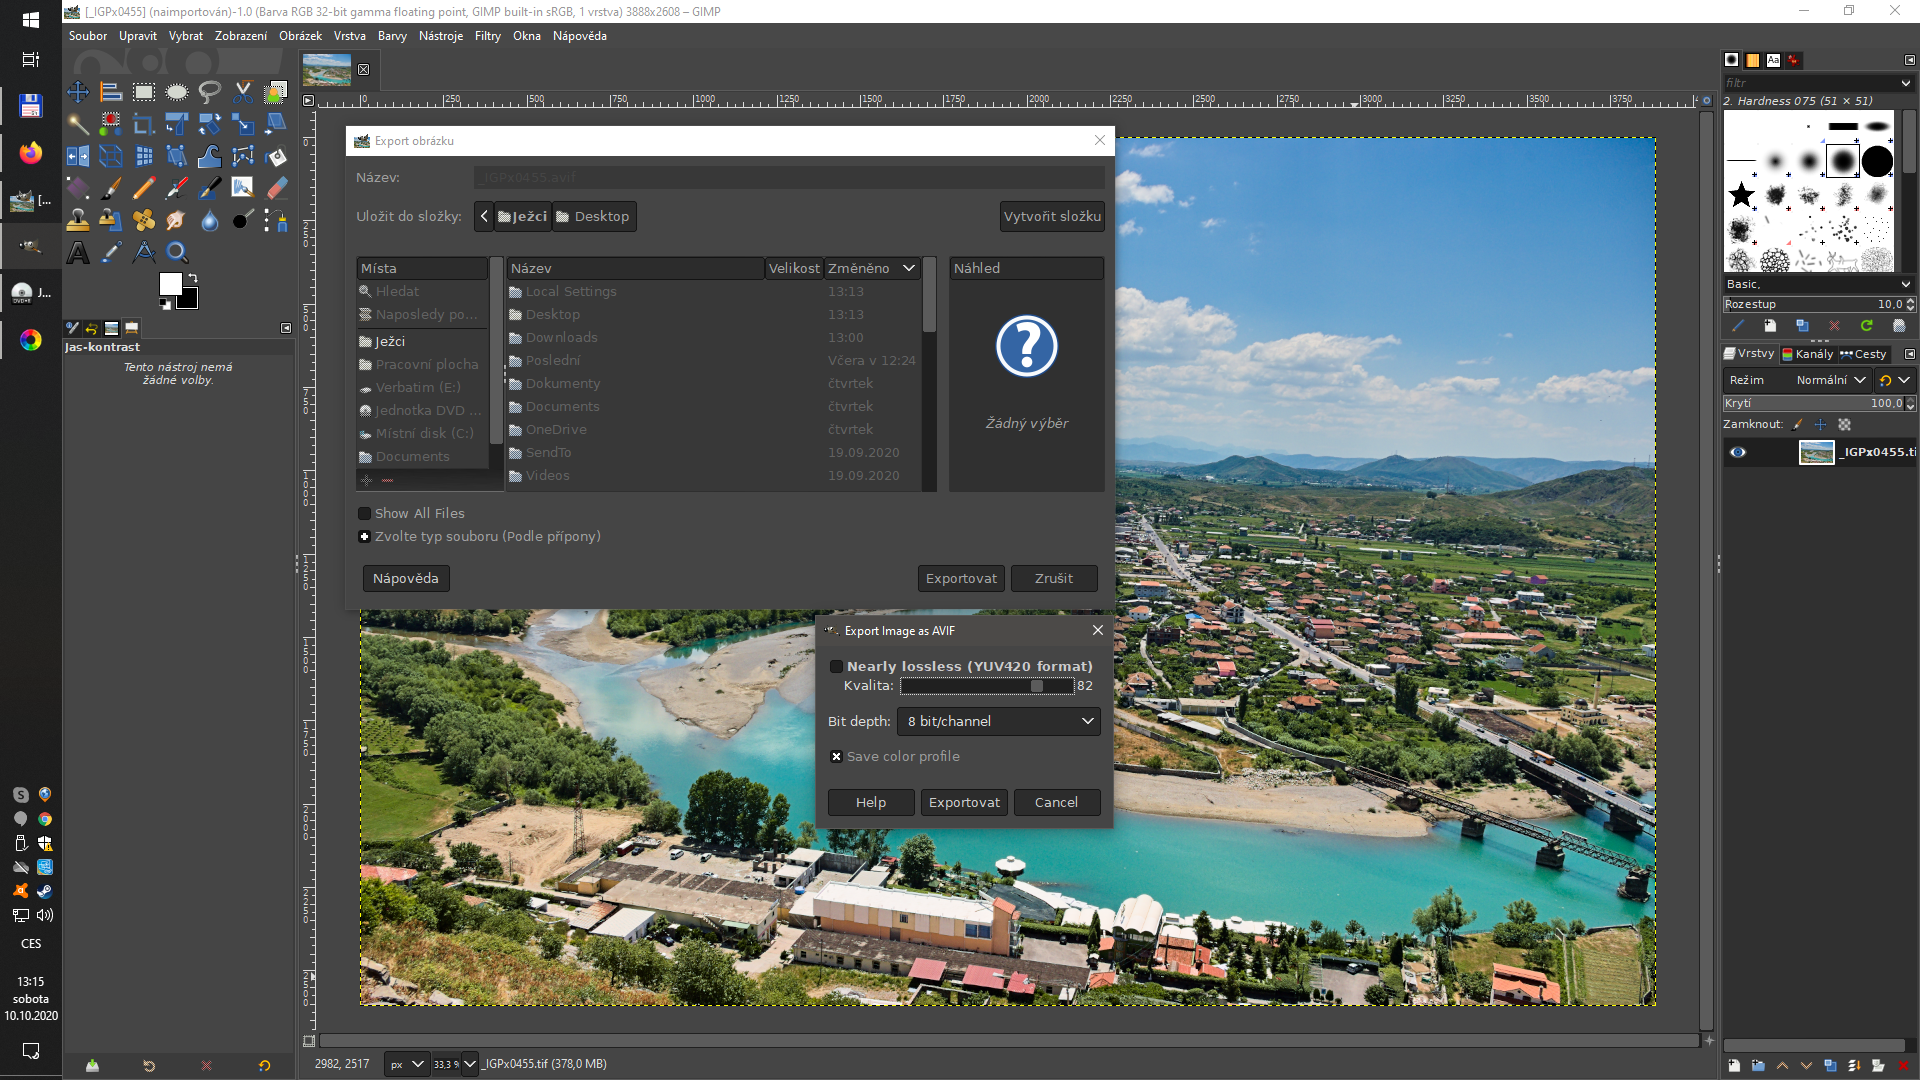Select the Heal tool bandage icon
Viewport: 1920px width, 1080px height.
pos(144,220)
